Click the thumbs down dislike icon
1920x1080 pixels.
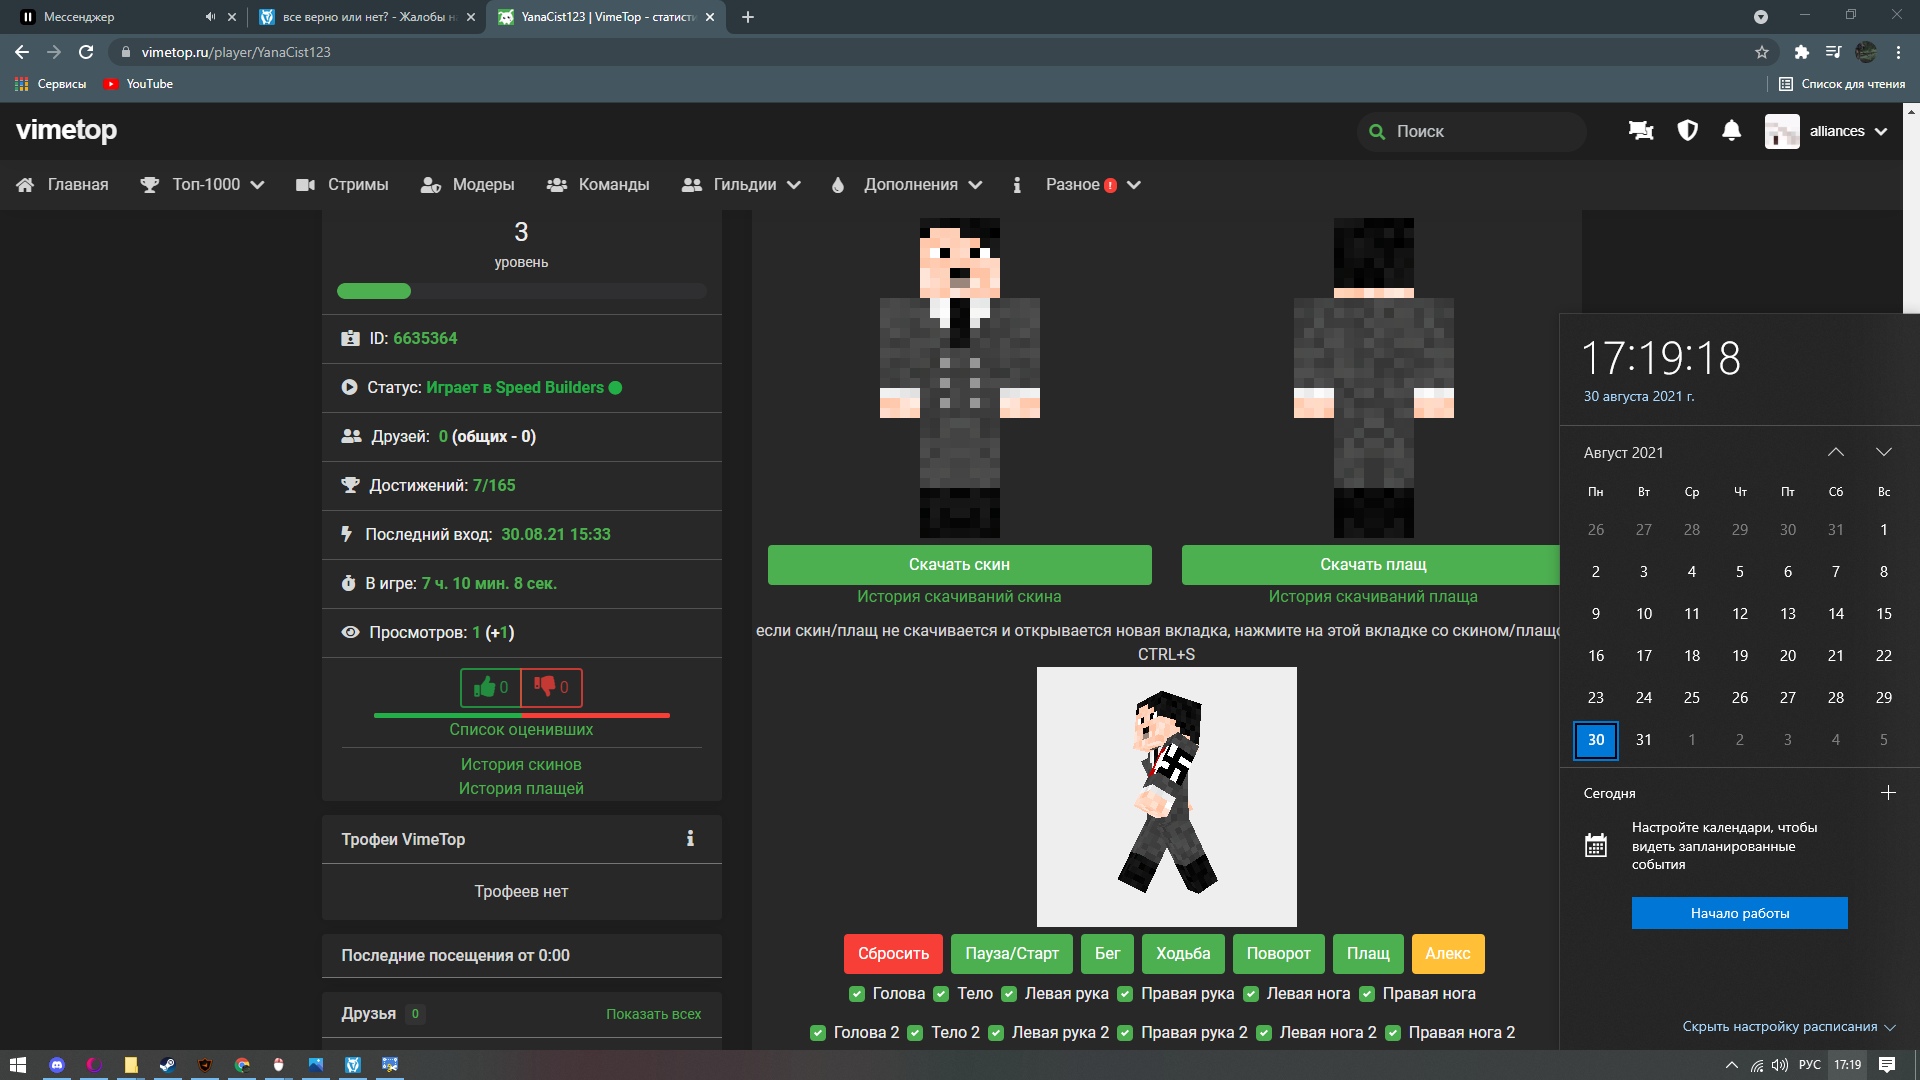(x=545, y=687)
